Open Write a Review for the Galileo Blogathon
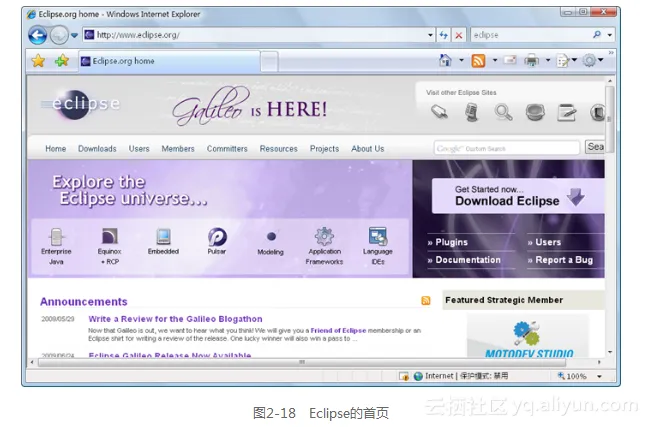Screen dimensions: 649x427 click(x=175, y=319)
